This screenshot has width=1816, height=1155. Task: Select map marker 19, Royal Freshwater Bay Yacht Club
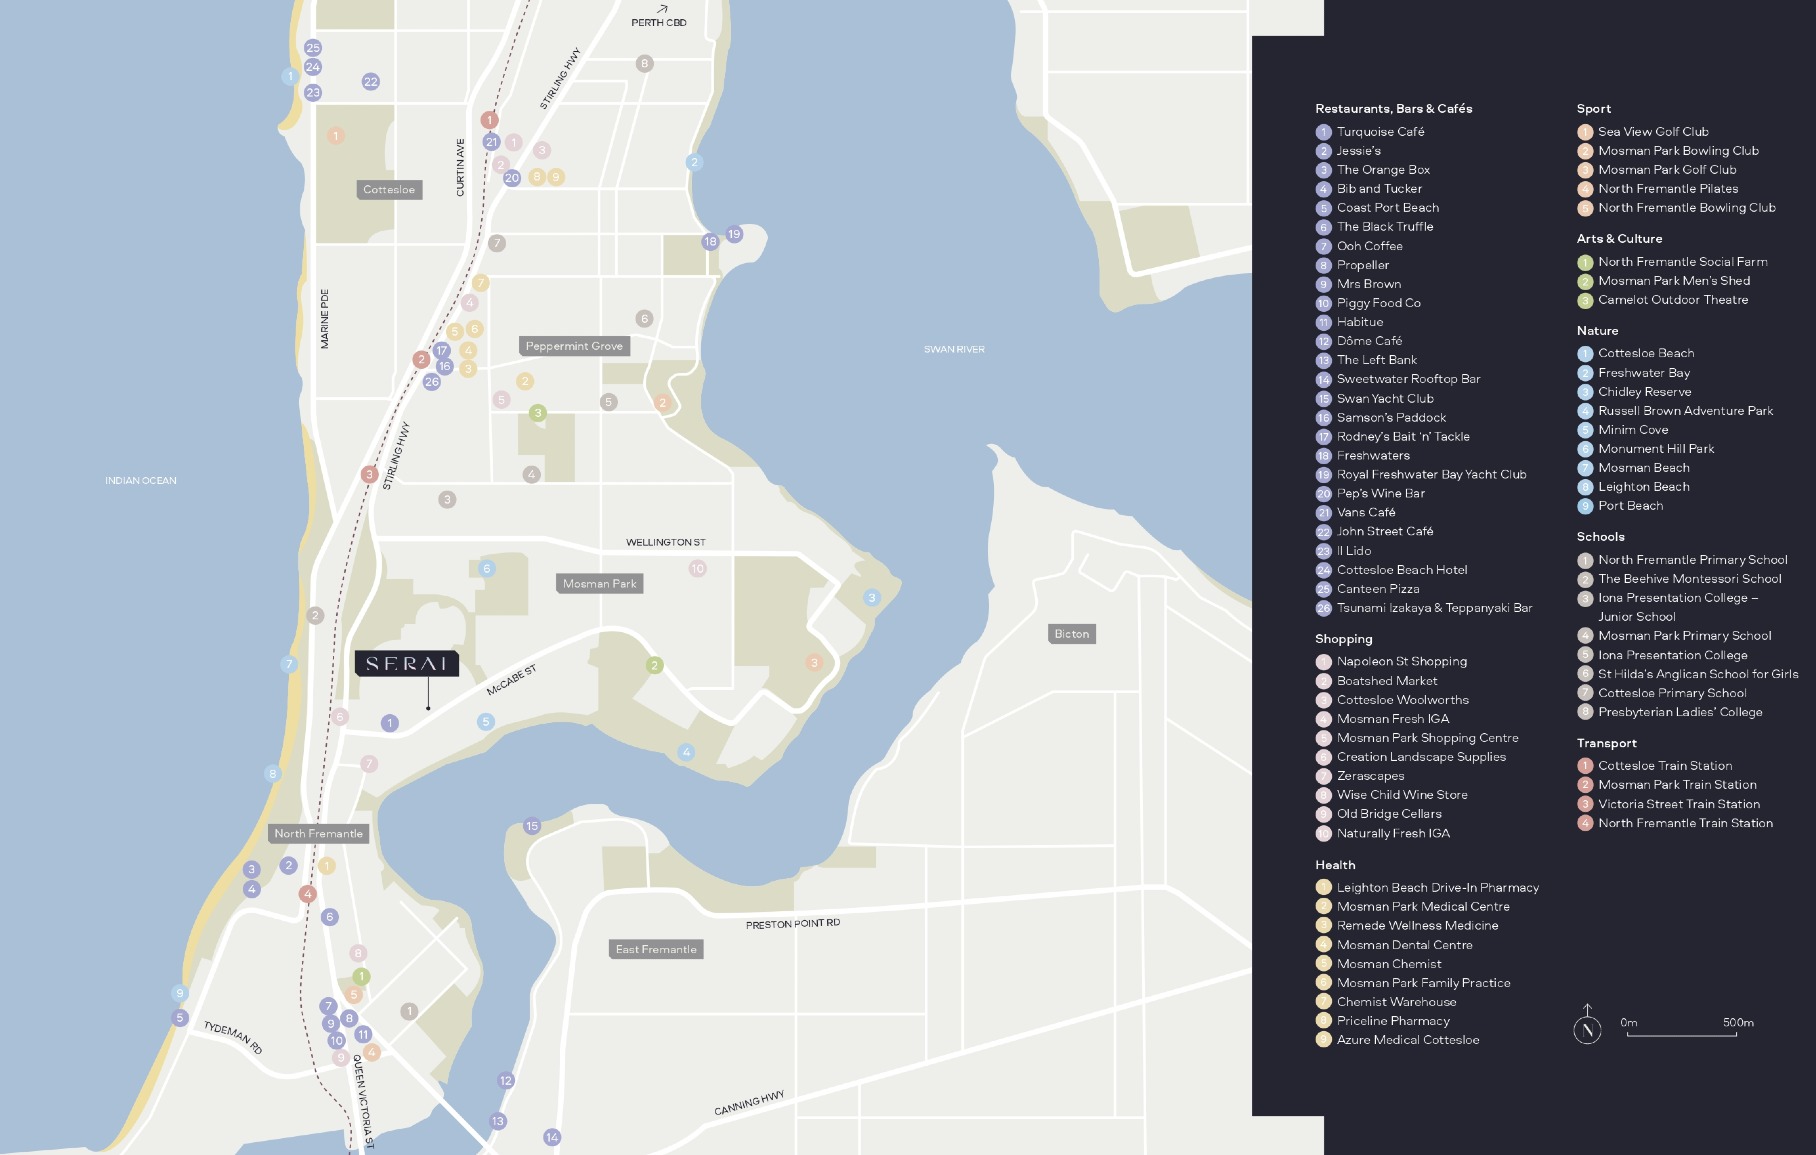[734, 234]
